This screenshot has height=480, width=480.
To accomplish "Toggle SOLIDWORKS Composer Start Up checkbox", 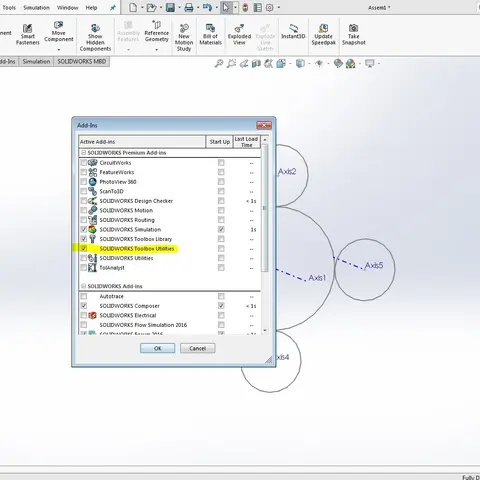I will point(221,306).
